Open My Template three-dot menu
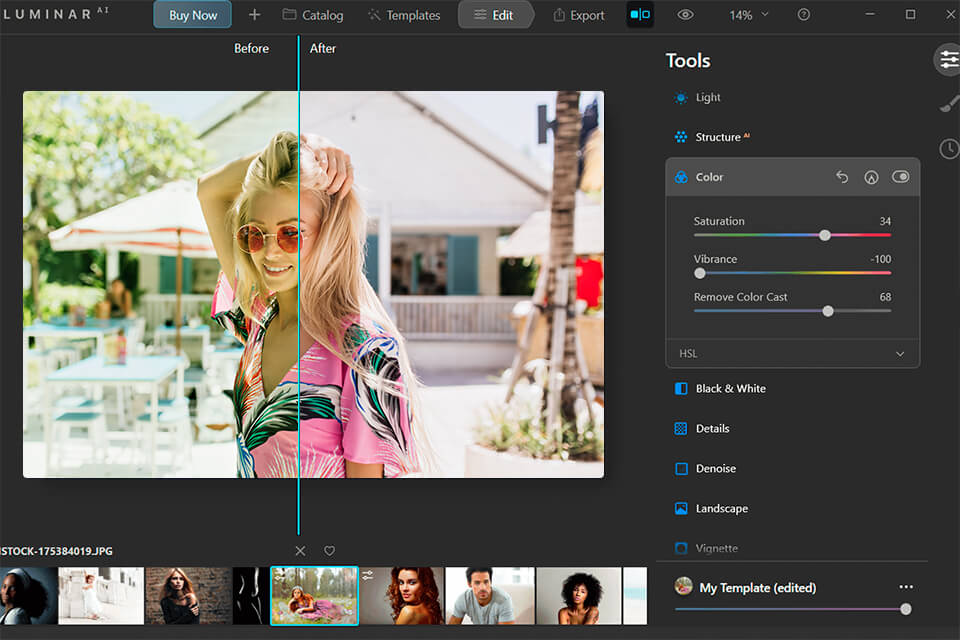 pos(906,587)
